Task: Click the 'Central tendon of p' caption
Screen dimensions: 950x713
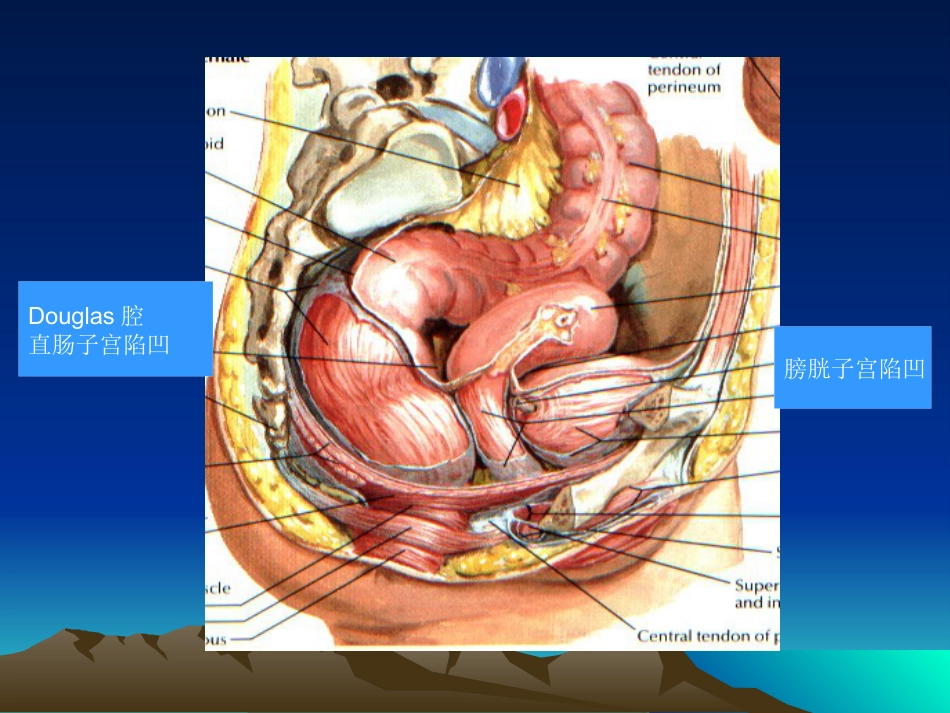Action: (708, 636)
